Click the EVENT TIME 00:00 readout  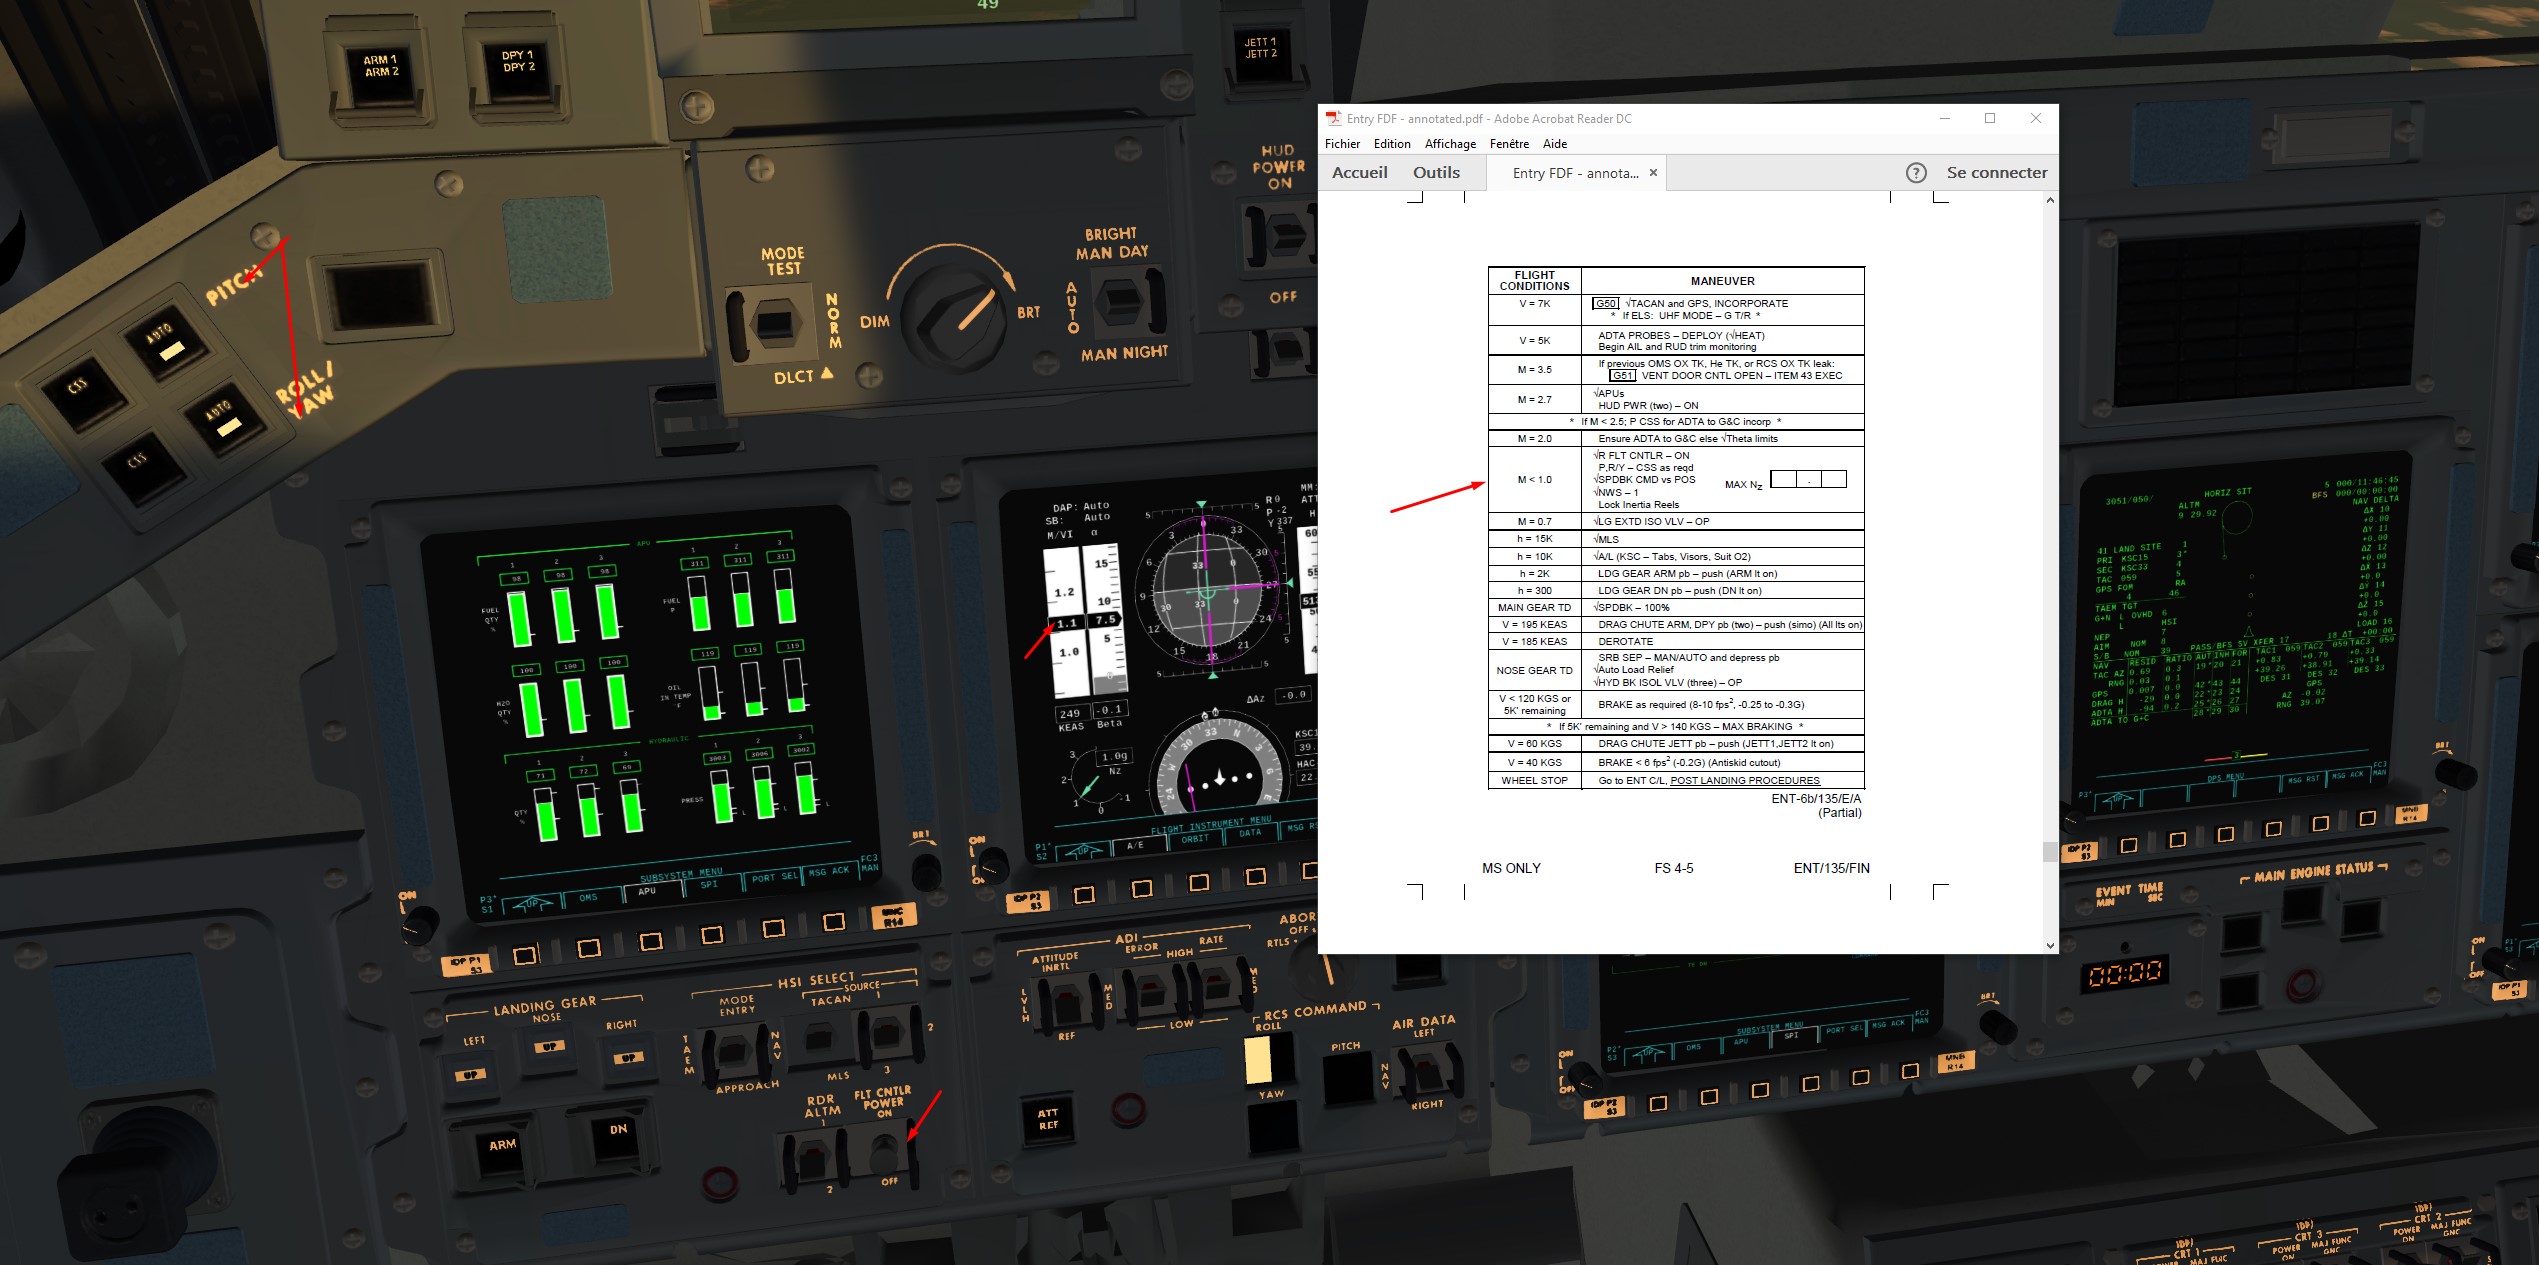(x=2126, y=973)
